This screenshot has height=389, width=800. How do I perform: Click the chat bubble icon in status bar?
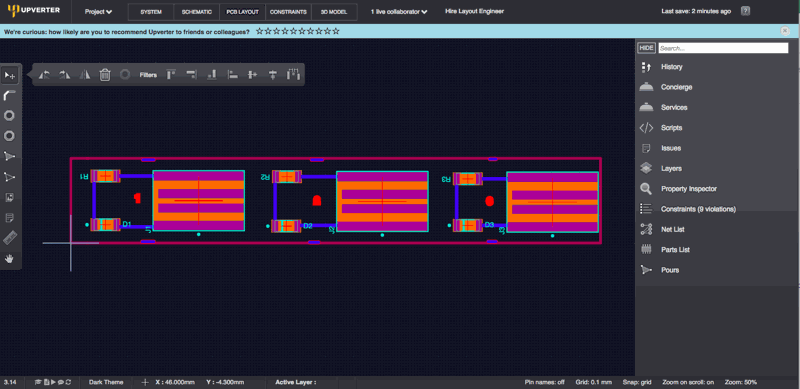[60, 382]
